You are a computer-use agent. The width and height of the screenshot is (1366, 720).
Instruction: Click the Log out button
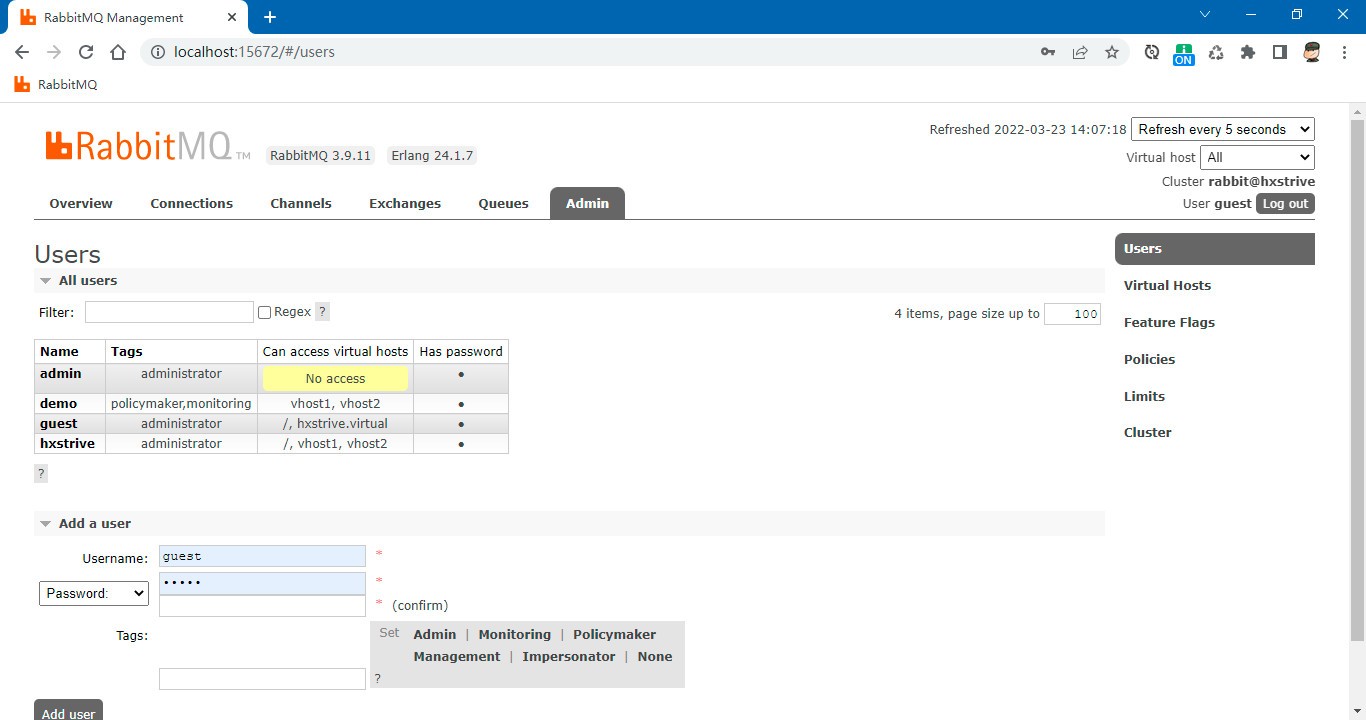[1285, 204]
